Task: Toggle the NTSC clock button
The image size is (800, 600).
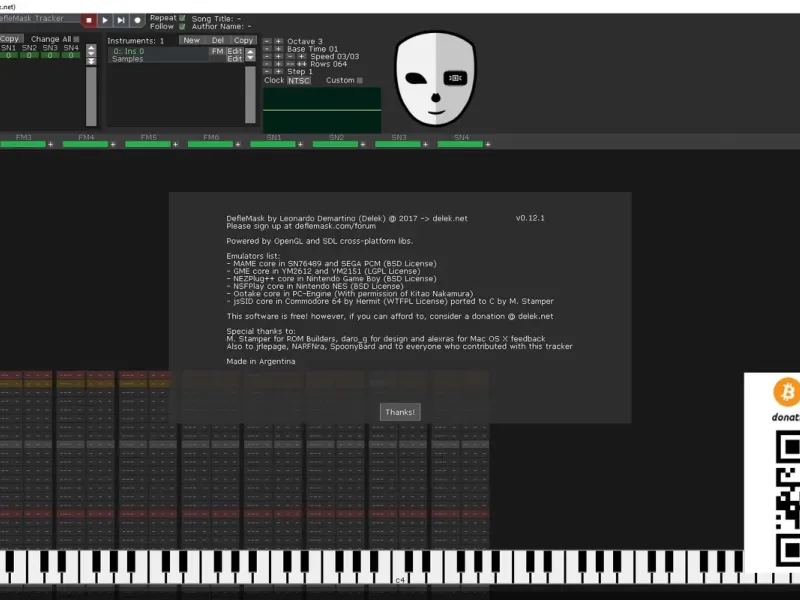Action: [299, 81]
